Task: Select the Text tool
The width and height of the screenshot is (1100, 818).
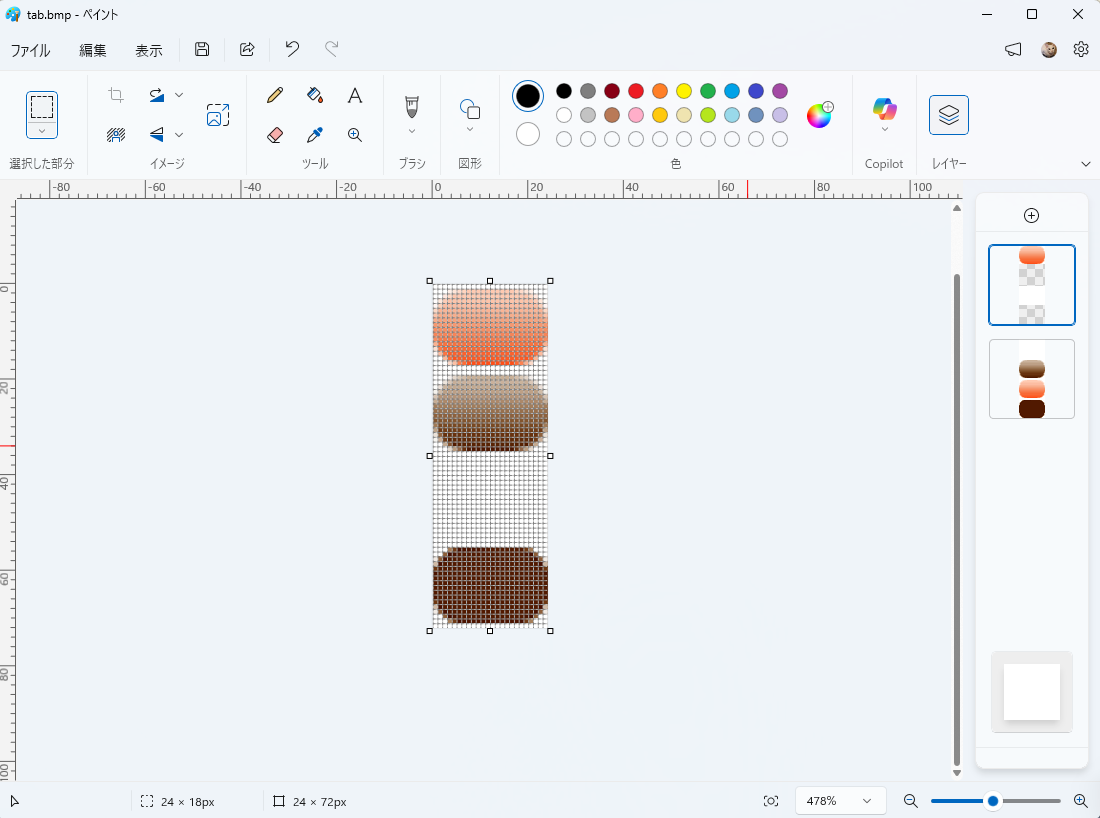Action: coord(354,96)
